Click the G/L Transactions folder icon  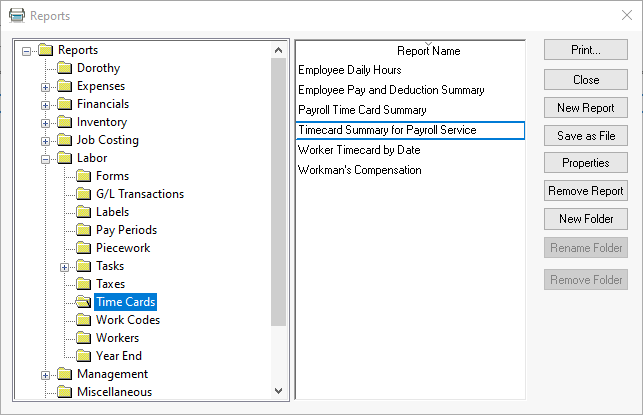pyautogui.click(x=83, y=194)
